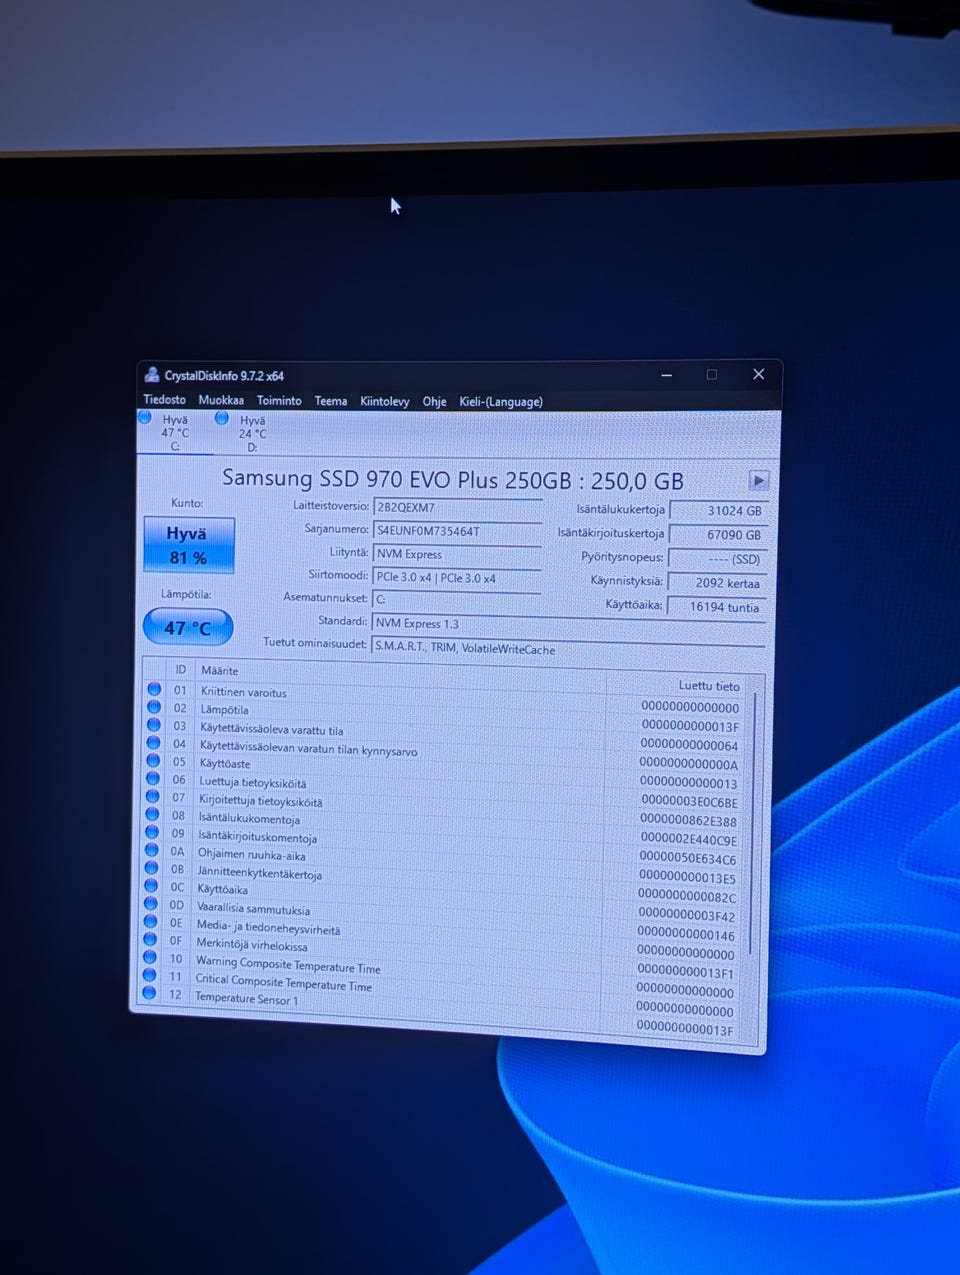
Task: Click status dot for Temperature Sensor 1
Action: click(x=149, y=993)
